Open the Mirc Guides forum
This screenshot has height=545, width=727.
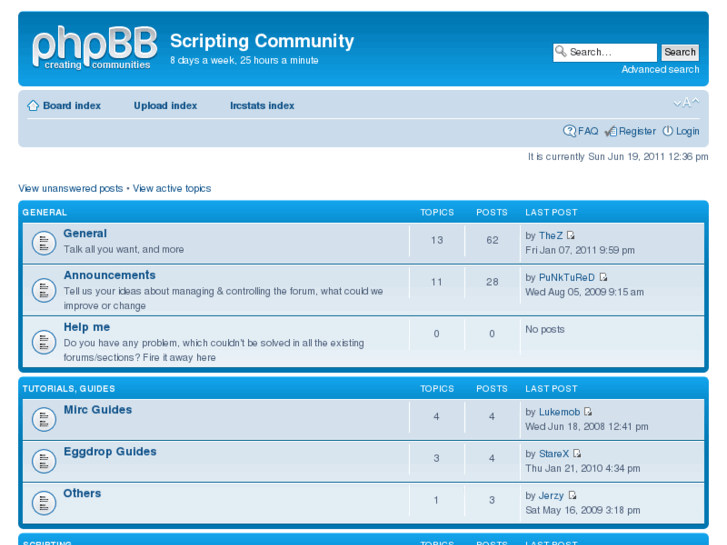(98, 410)
